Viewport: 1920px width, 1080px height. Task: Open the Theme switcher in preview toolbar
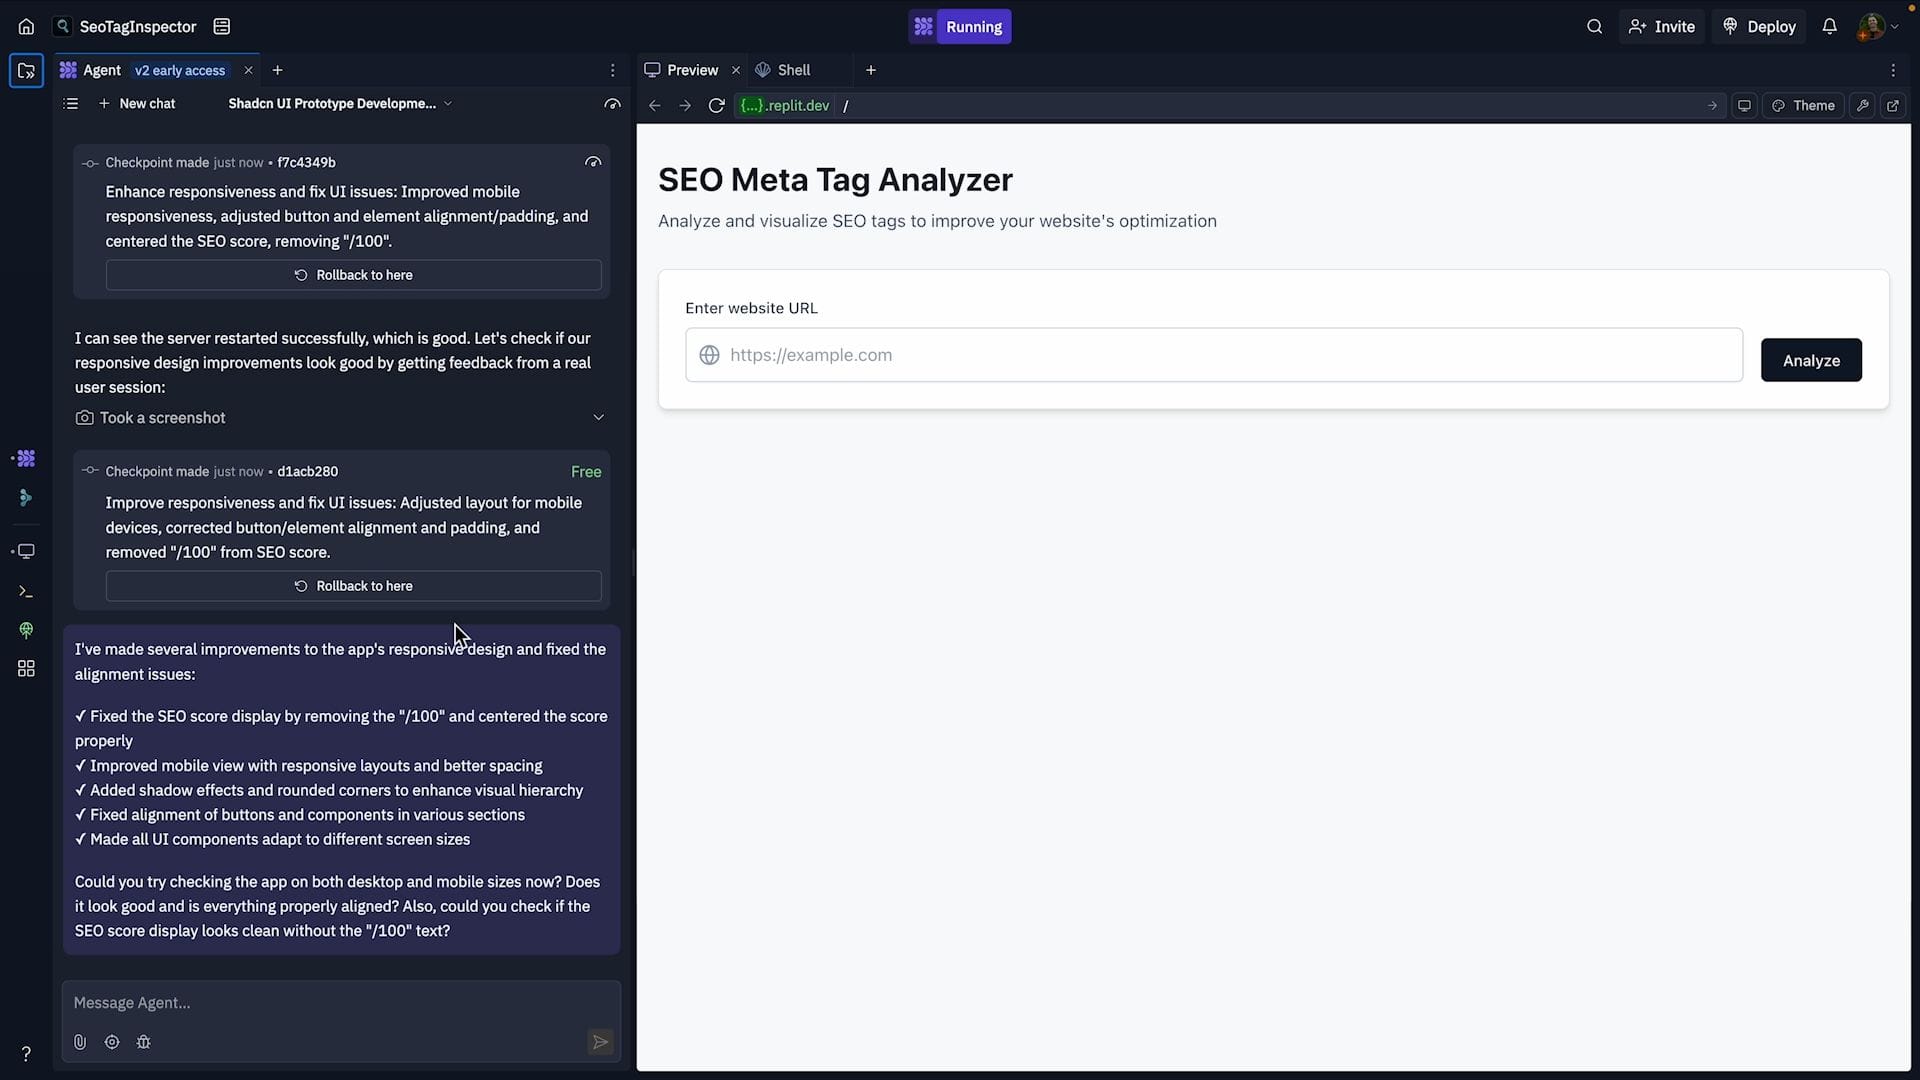click(x=1803, y=106)
